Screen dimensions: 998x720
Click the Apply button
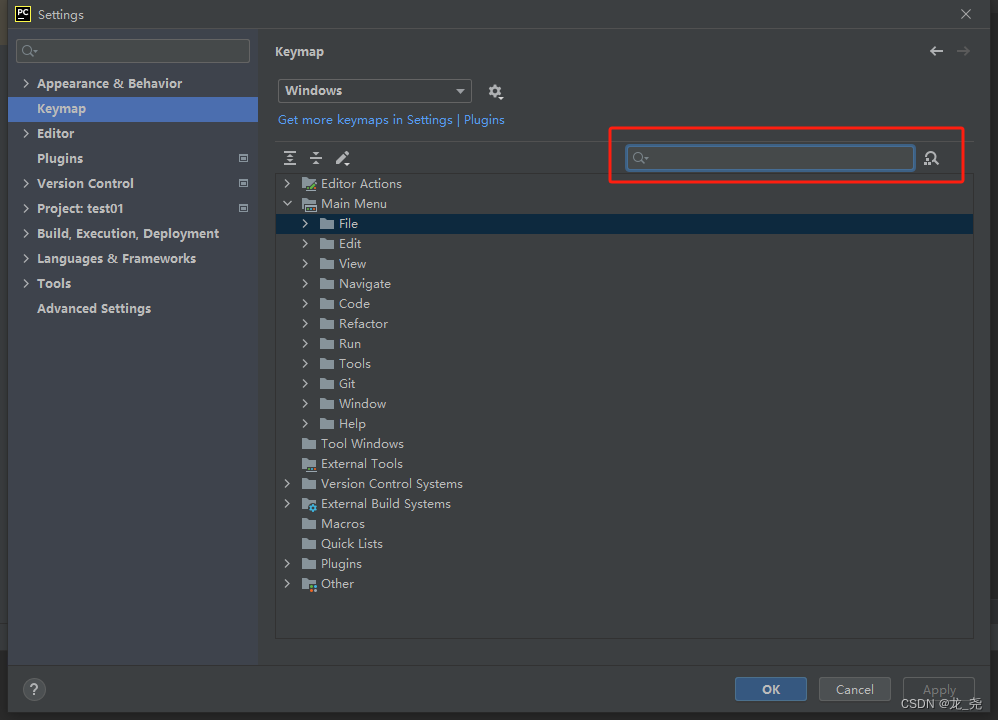pos(939,689)
